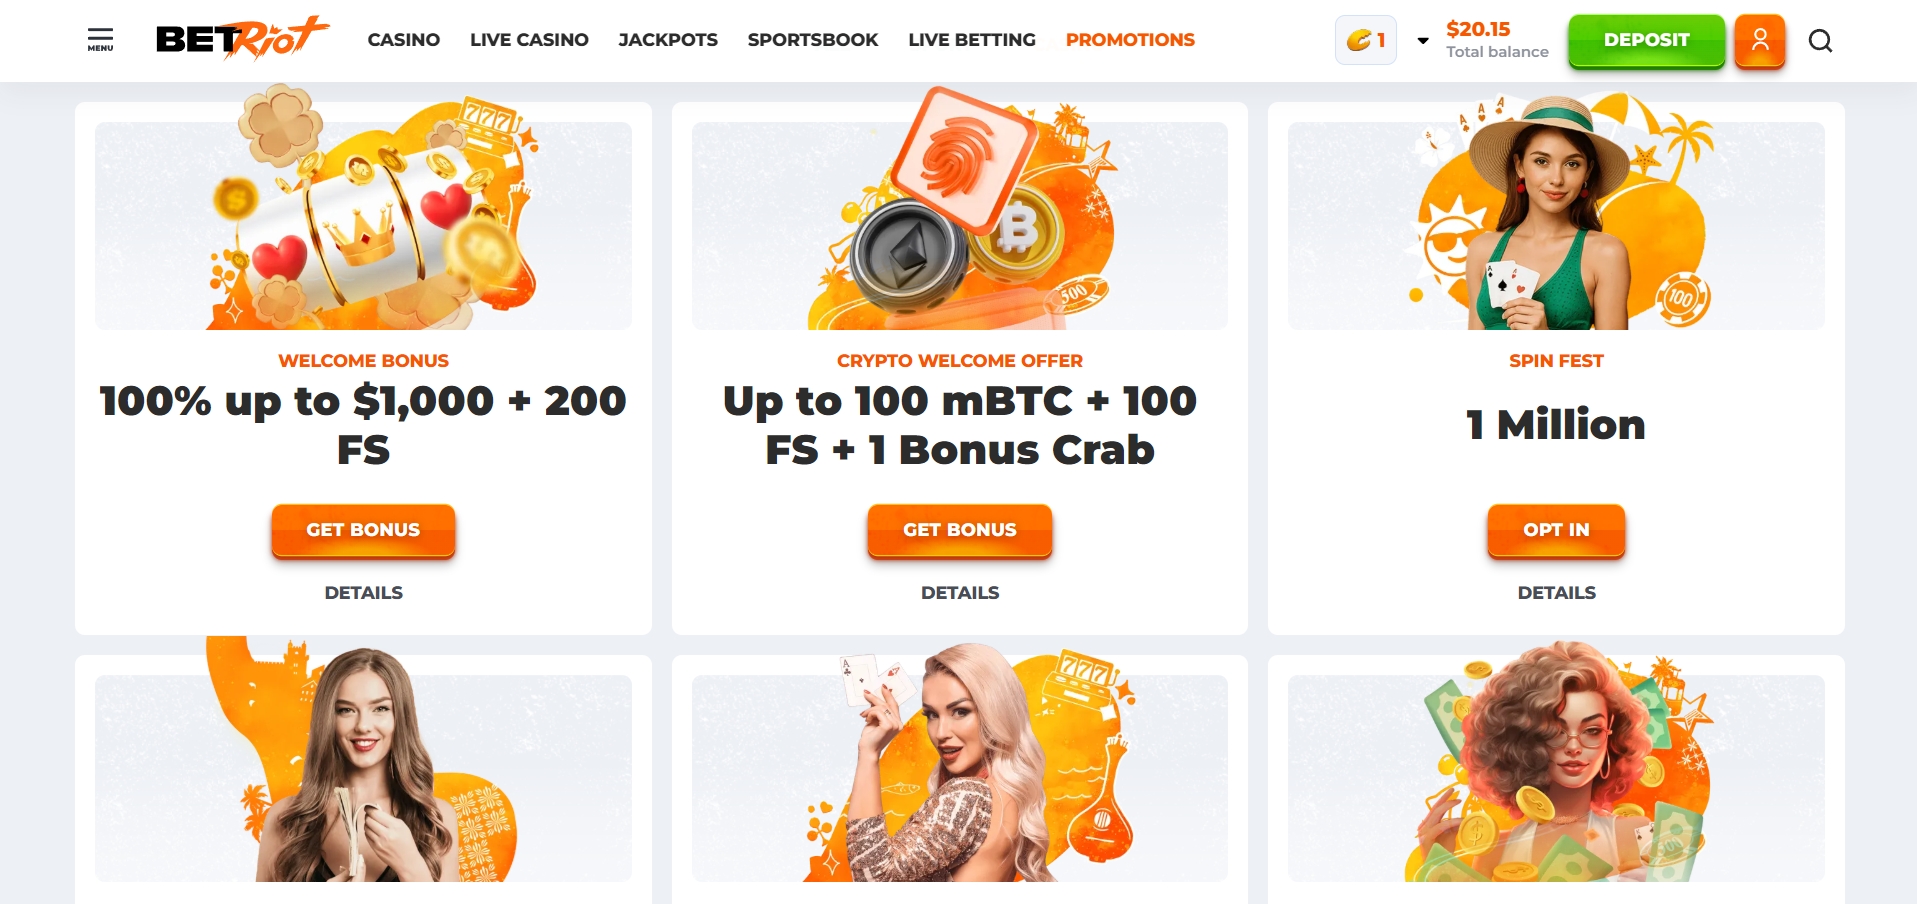Image resolution: width=1917 pixels, height=904 pixels.
Task: Open the CASINO menu item
Action: (x=404, y=40)
